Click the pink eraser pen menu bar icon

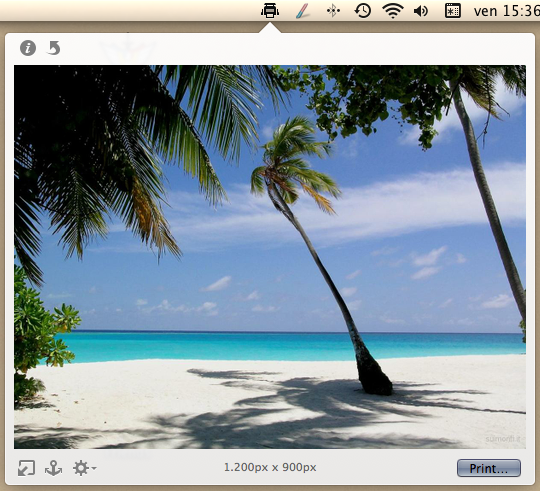tap(302, 11)
